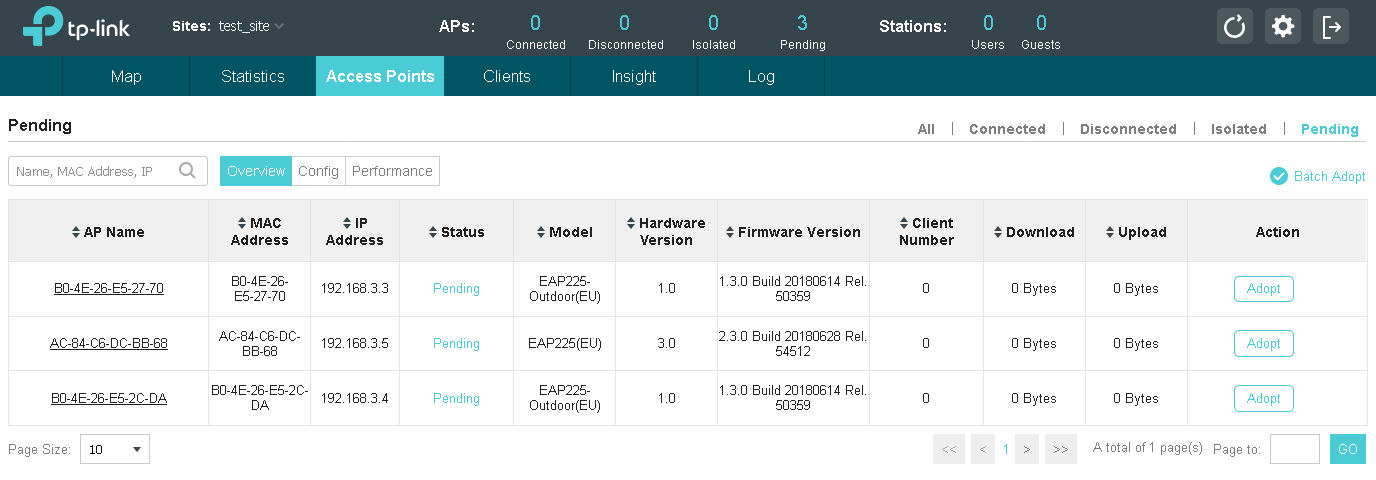1376x480 pixels.
Task: Open settings gear icon
Action: click(1283, 27)
